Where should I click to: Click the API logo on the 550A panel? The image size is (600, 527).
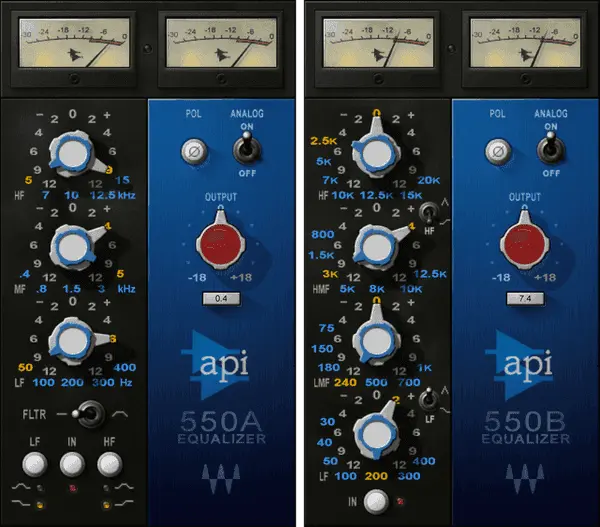[216, 364]
